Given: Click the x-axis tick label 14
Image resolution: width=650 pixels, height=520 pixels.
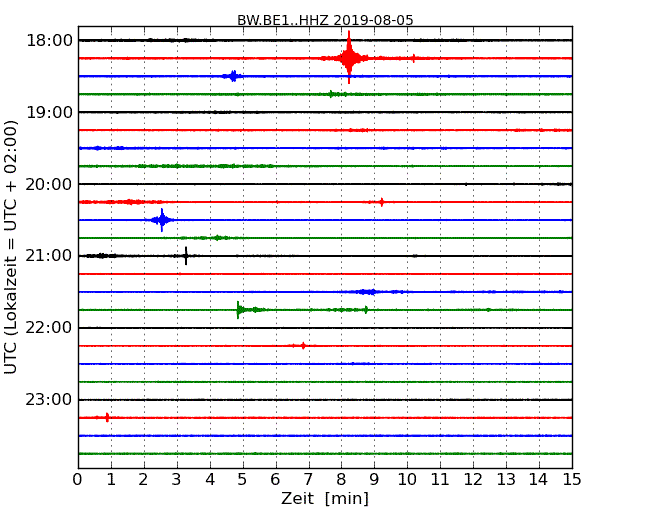Looking at the screenshot, I should click(539, 479).
